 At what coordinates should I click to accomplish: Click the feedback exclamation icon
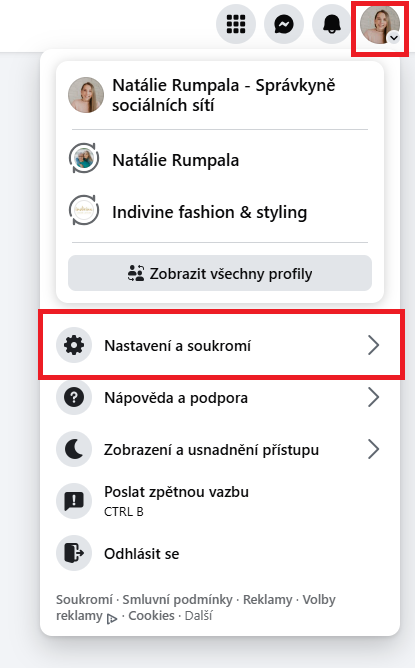pyautogui.click(x=74, y=501)
